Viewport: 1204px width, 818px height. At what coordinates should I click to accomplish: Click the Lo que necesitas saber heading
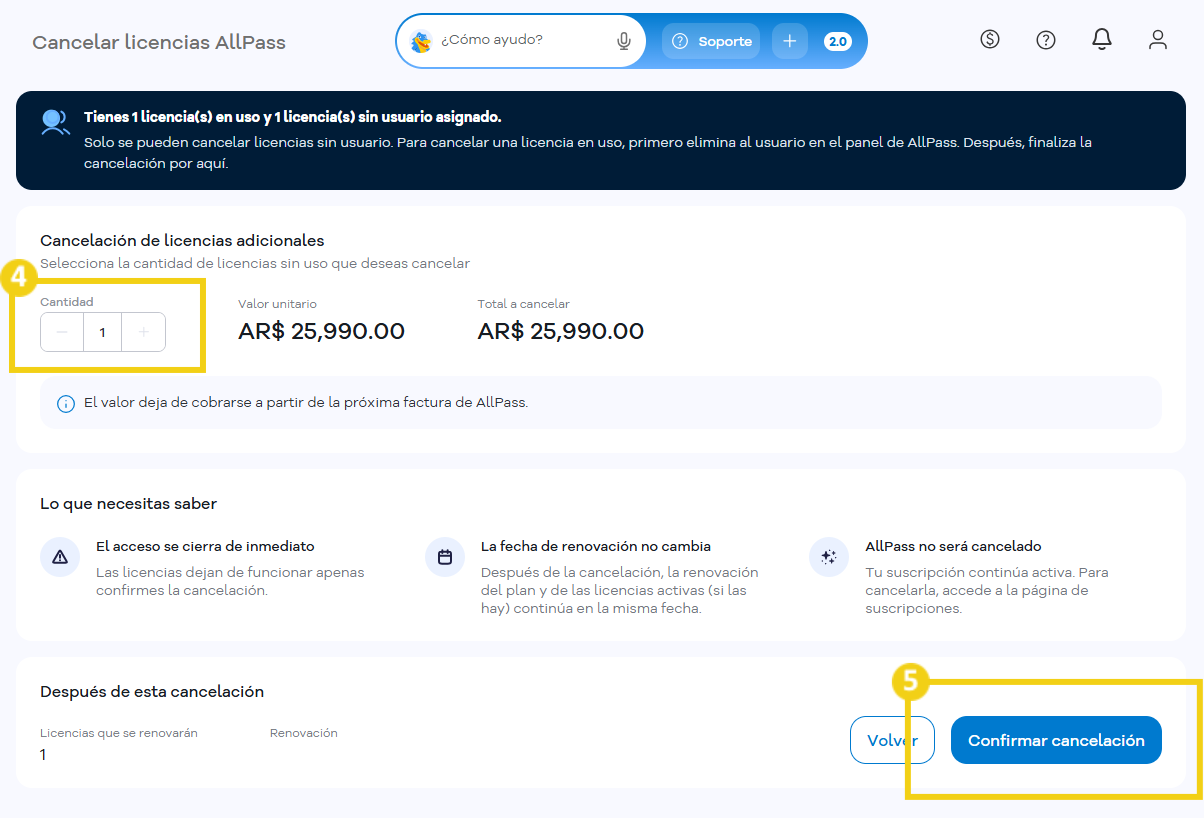(128, 504)
